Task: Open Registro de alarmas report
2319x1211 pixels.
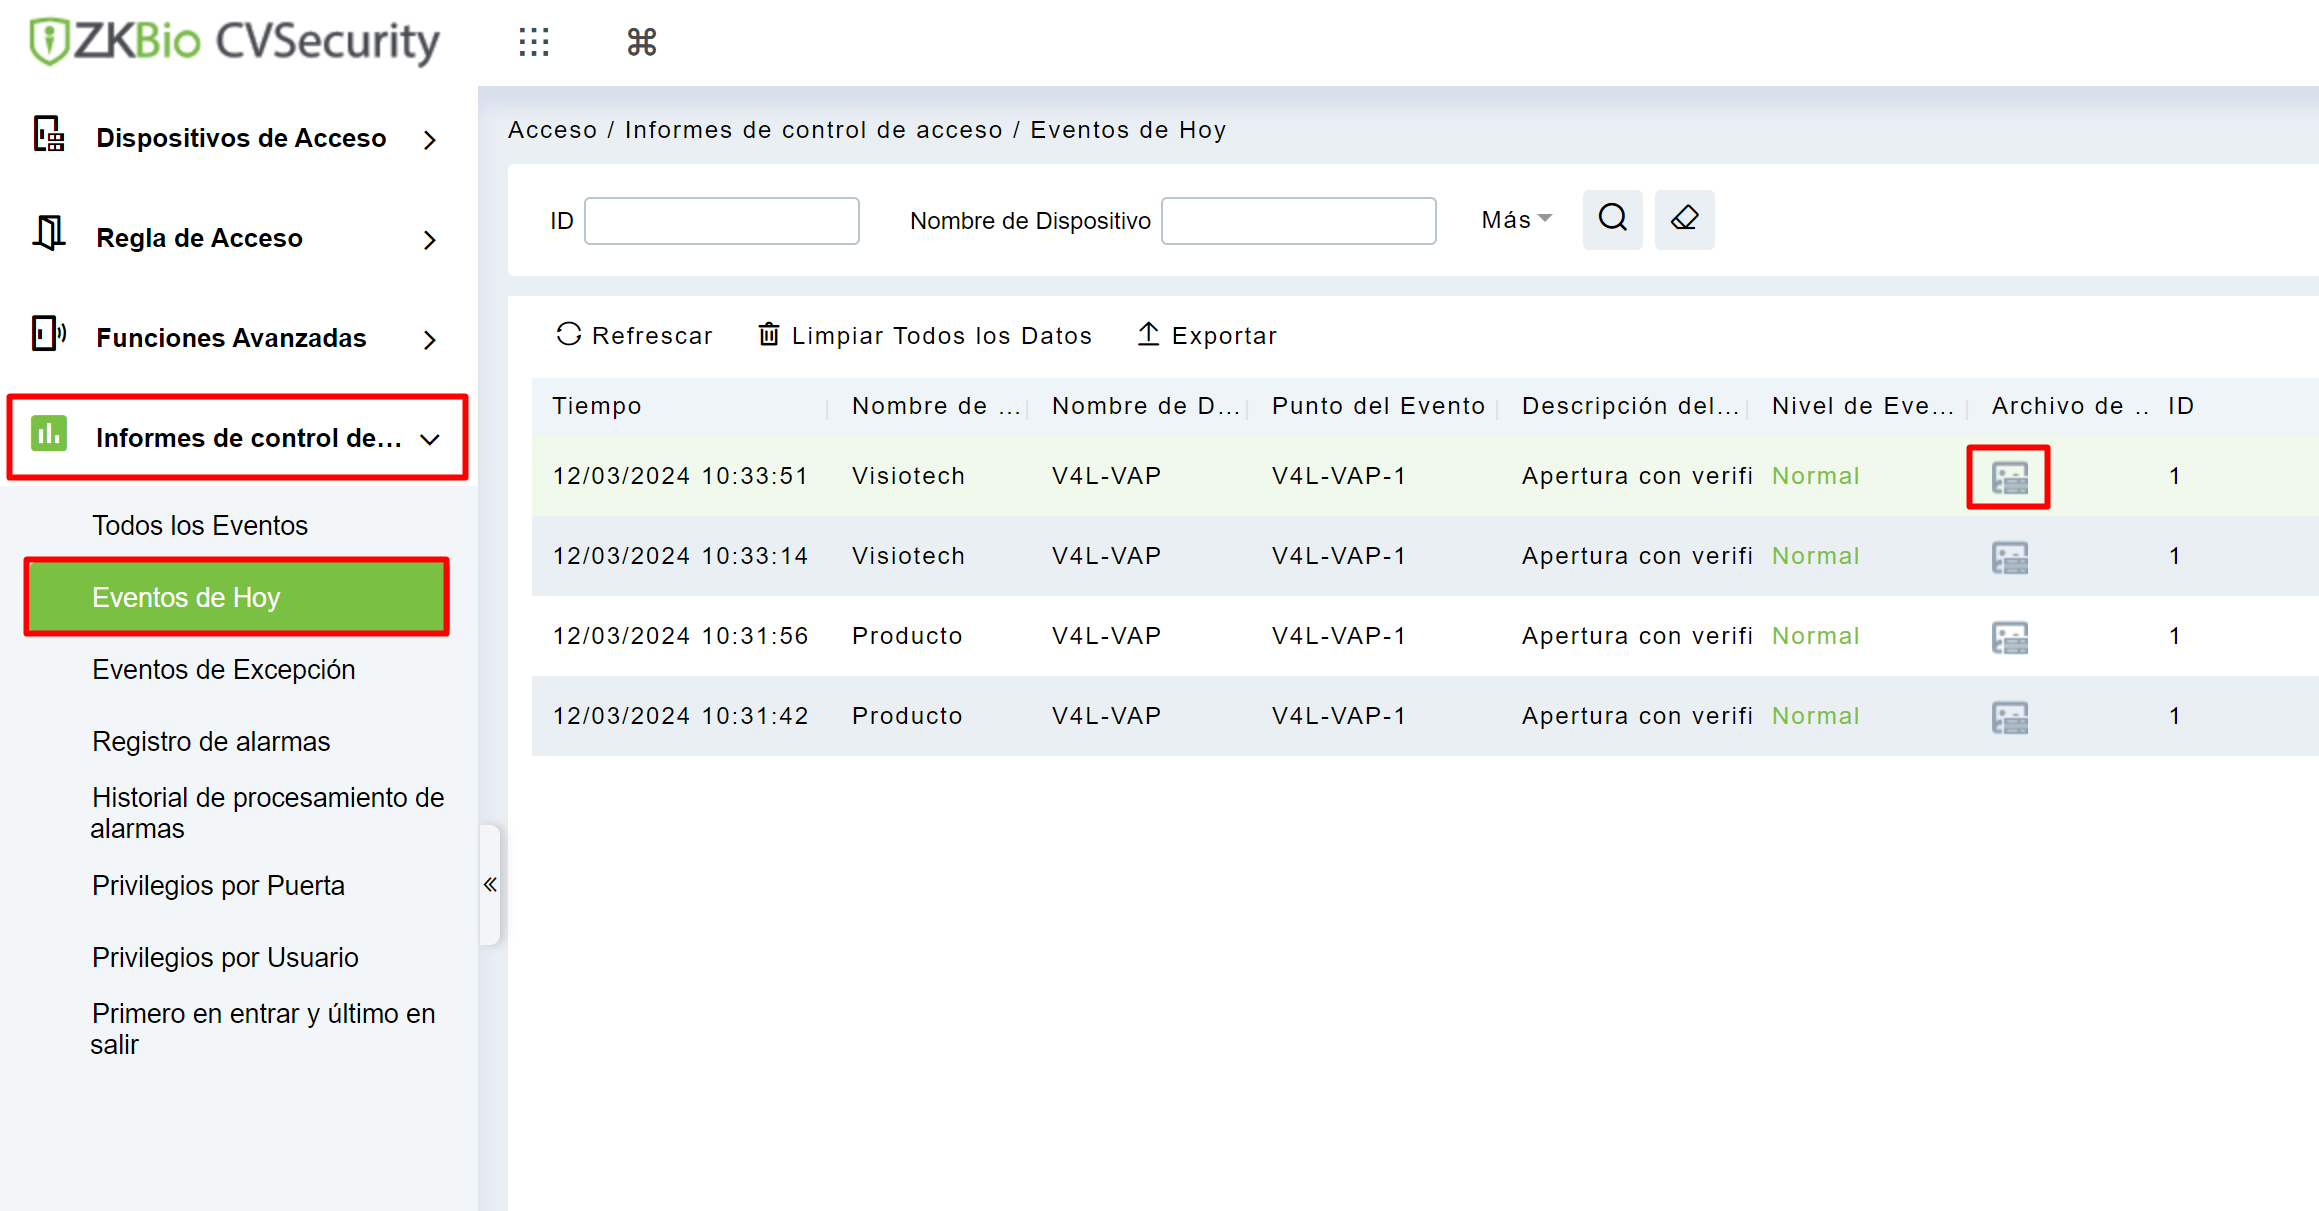Action: point(211,742)
